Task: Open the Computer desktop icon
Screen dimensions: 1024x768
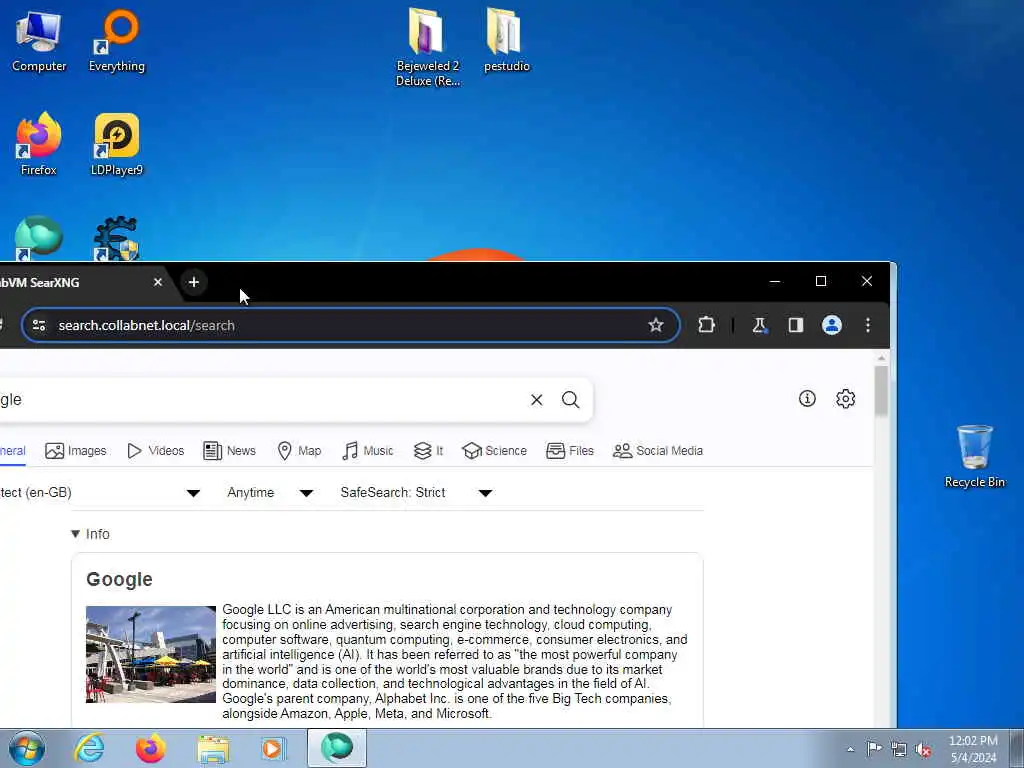Action: tap(39, 40)
